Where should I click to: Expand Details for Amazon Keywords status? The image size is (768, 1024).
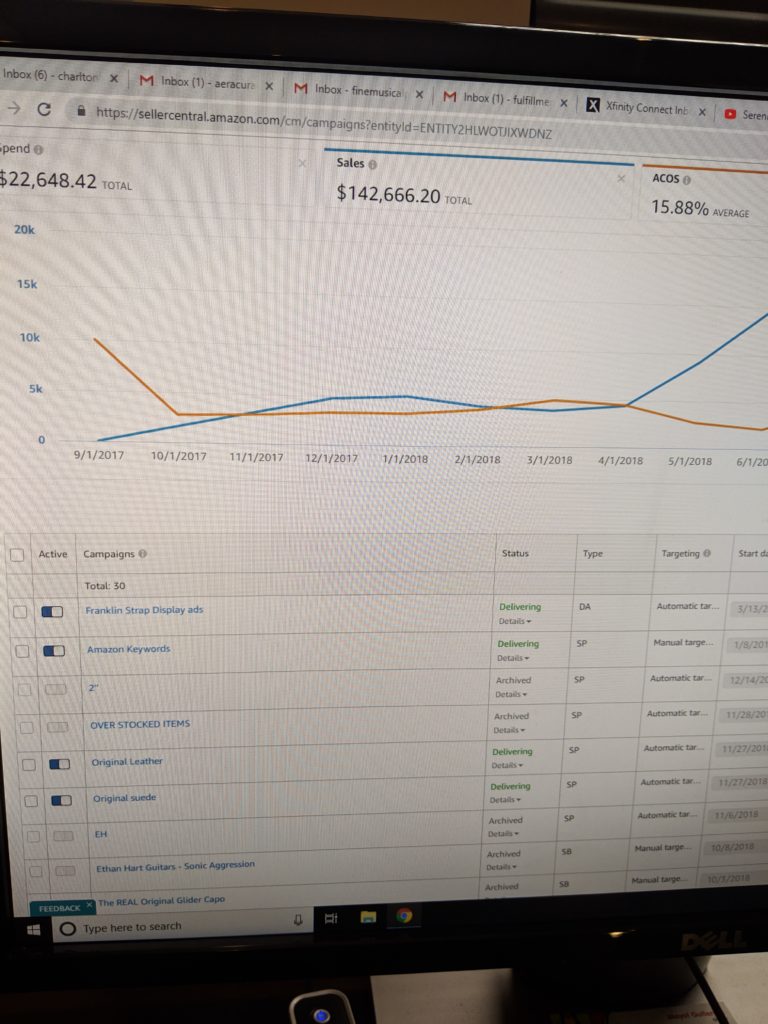click(x=514, y=658)
